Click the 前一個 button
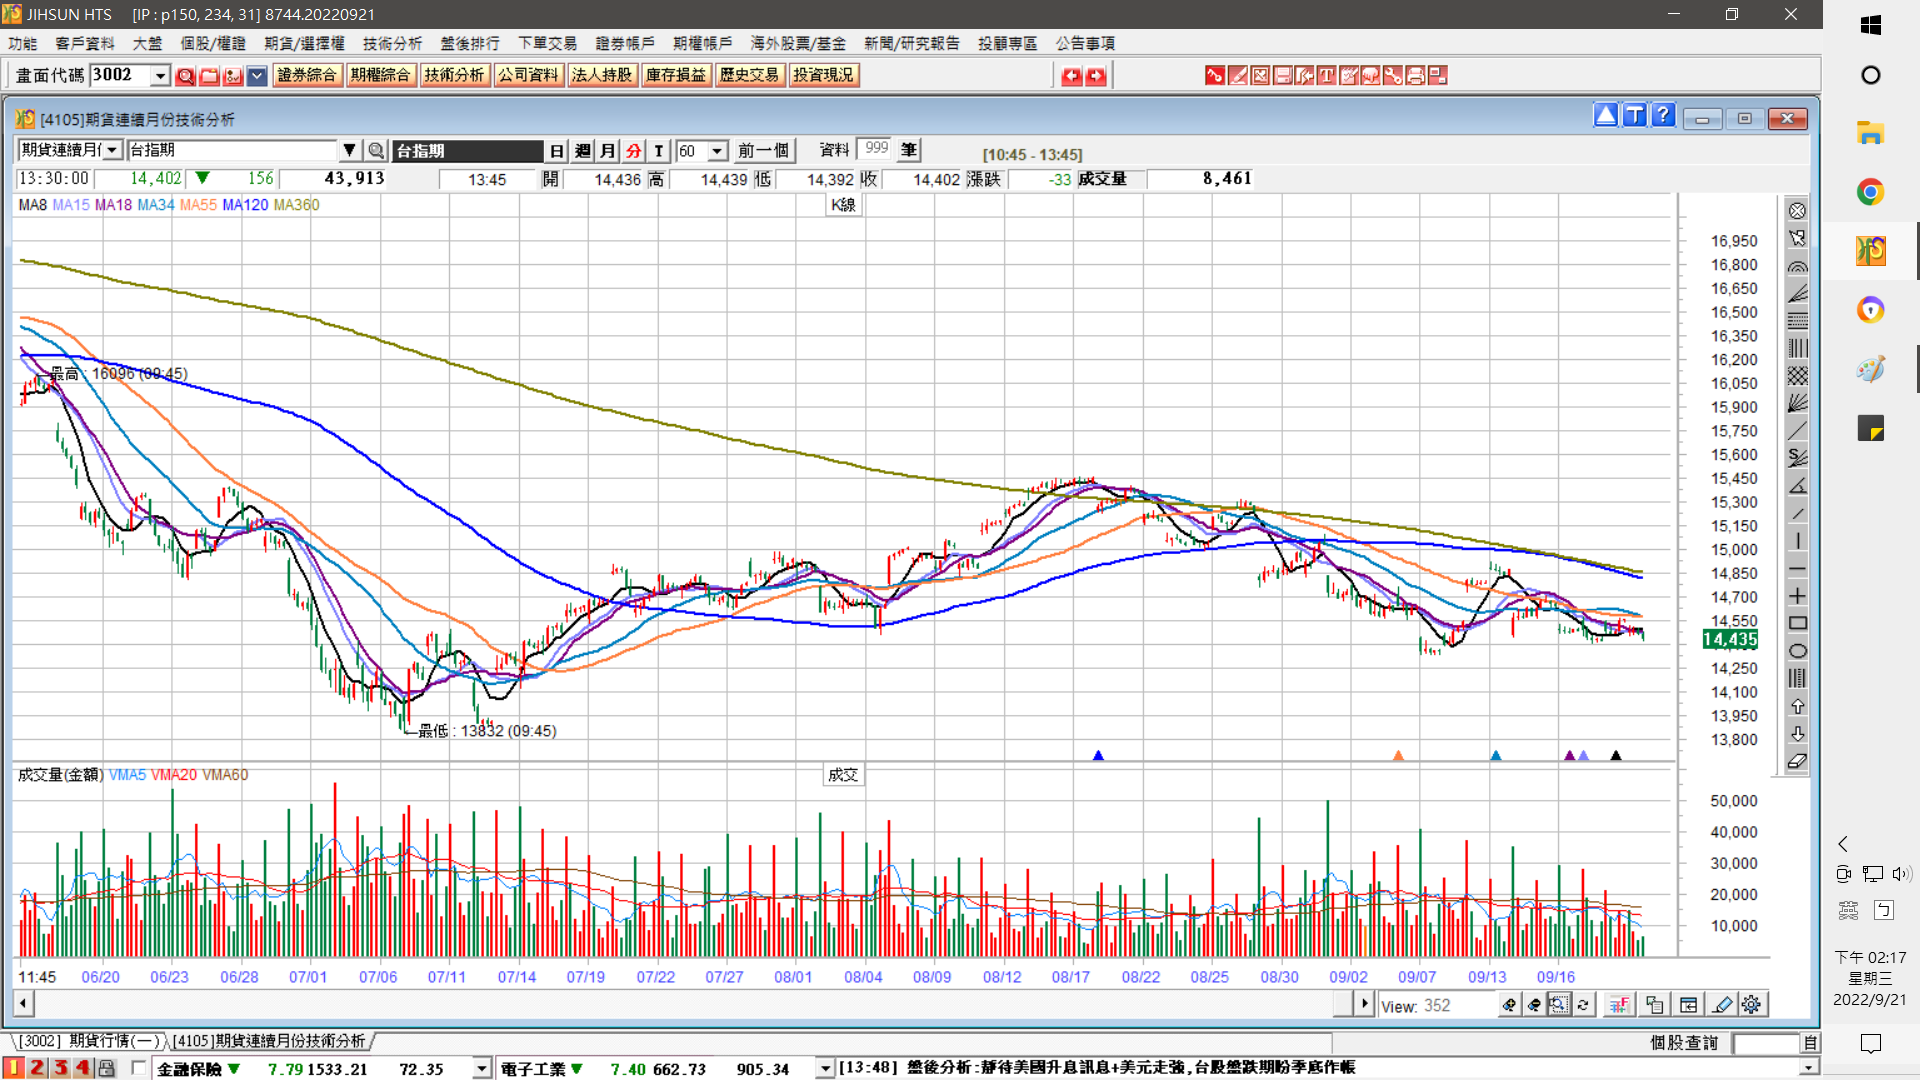Viewport: 1920px width, 1080px height. [763, 151]
